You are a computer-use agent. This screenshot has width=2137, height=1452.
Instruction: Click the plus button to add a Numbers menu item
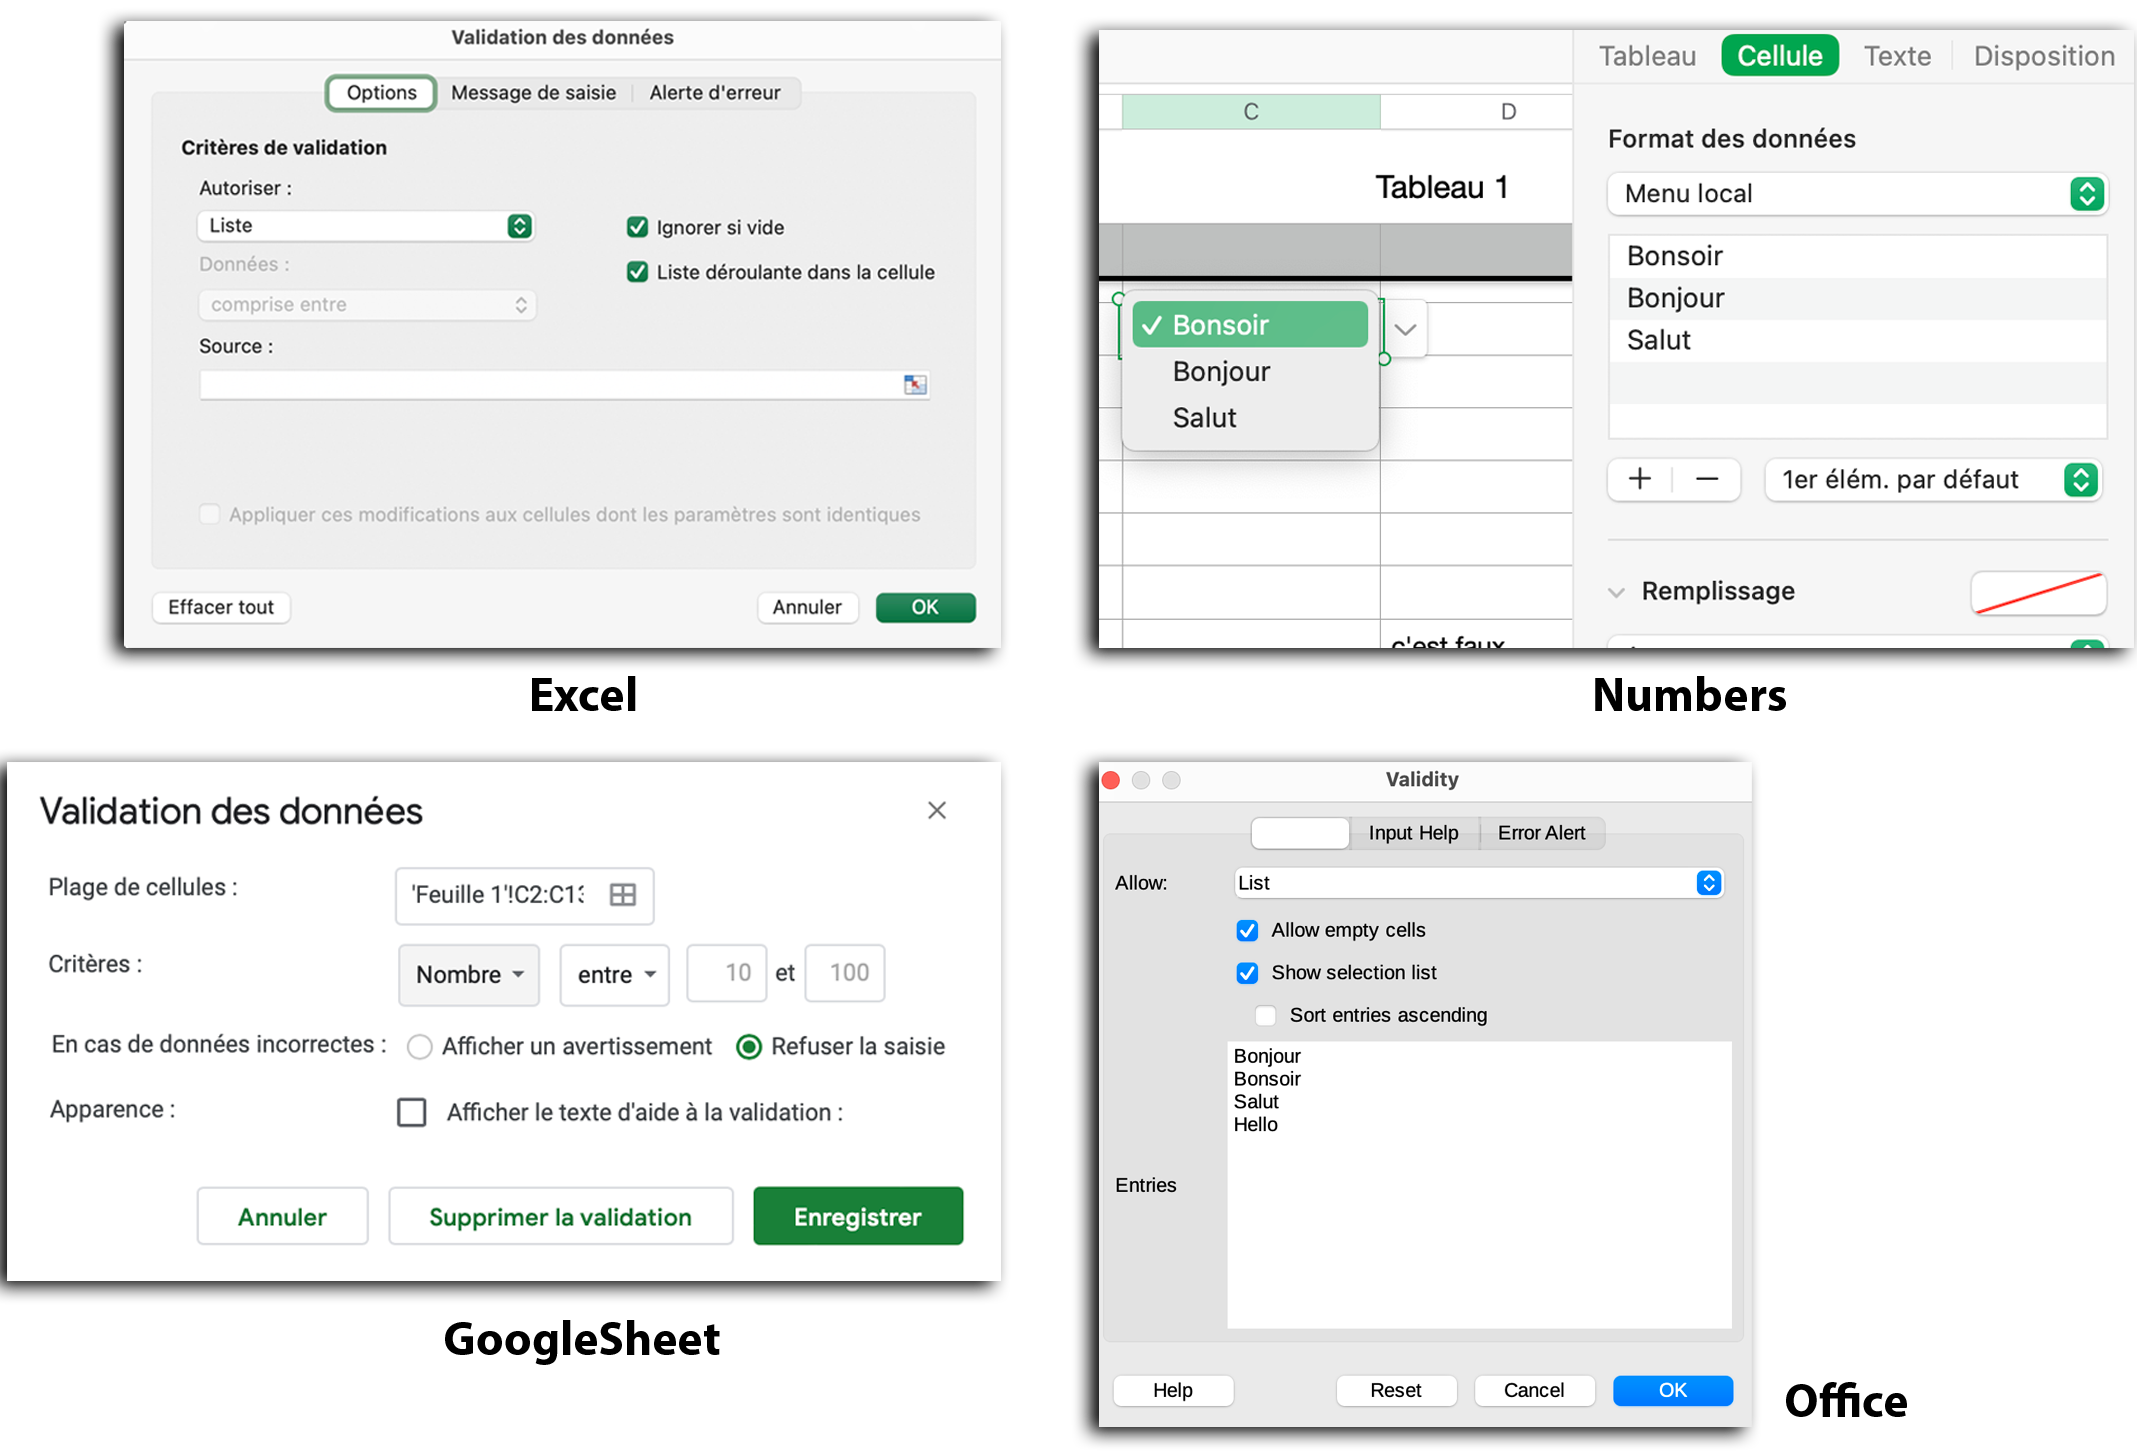(x=1640, y=480)
